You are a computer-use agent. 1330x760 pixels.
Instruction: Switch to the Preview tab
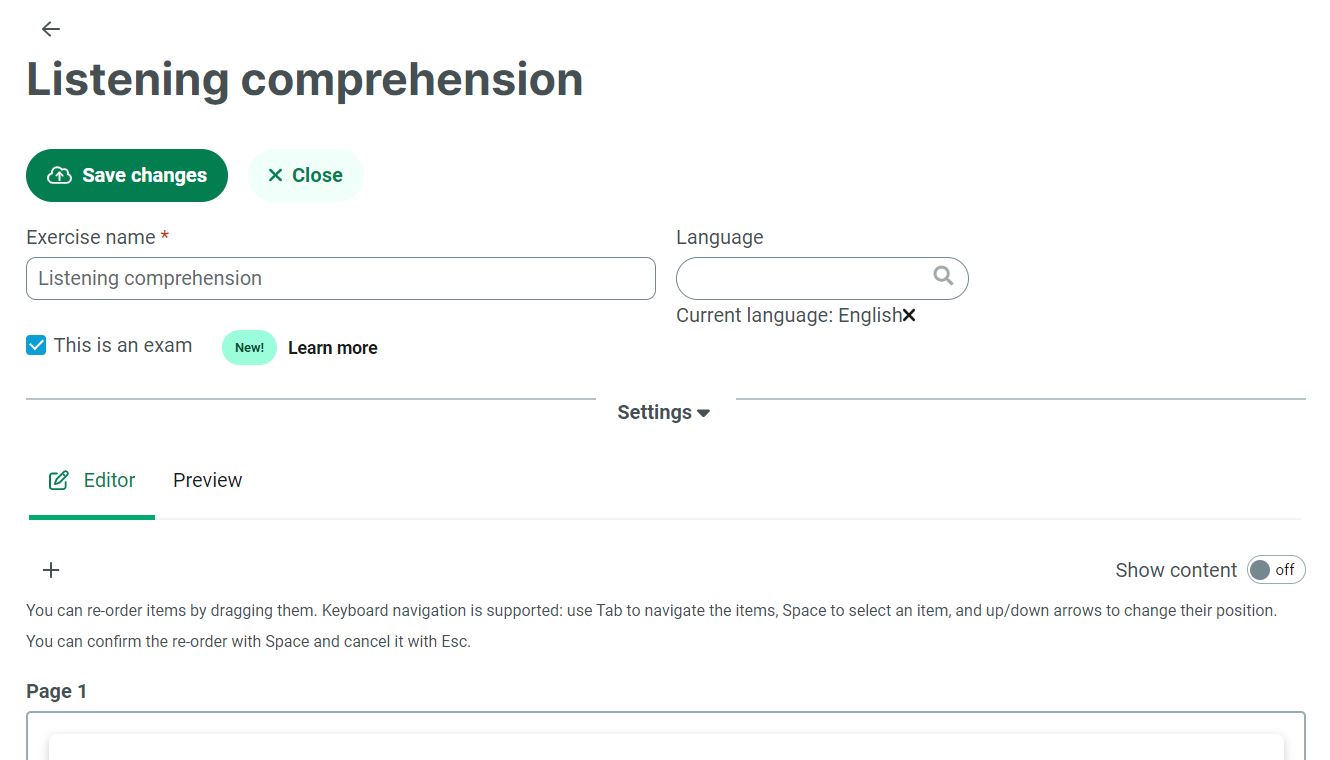coord(207,481)
